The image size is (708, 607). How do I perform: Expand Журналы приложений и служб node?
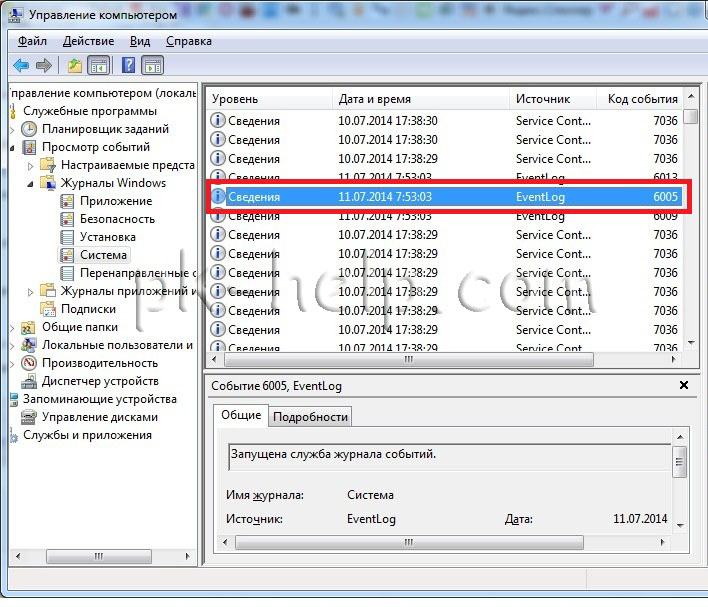(30, 292)
